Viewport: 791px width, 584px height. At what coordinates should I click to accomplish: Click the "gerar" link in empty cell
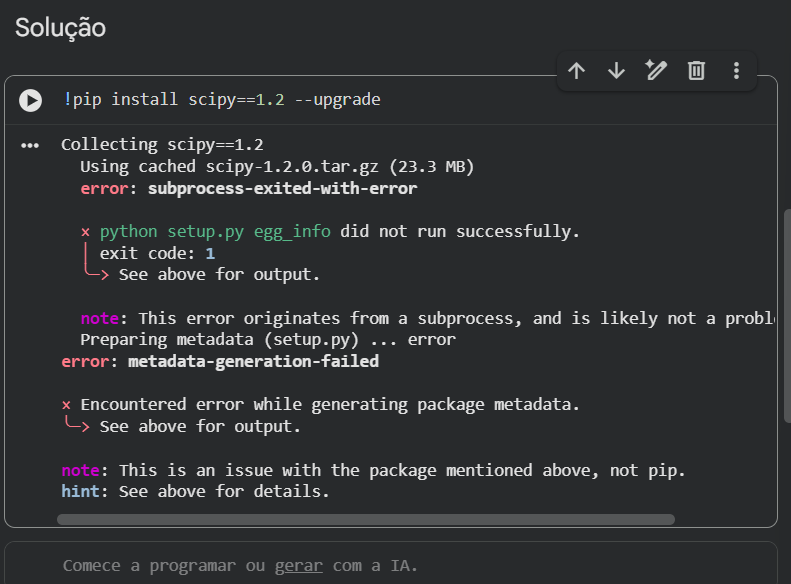click(x=298, y=566)
